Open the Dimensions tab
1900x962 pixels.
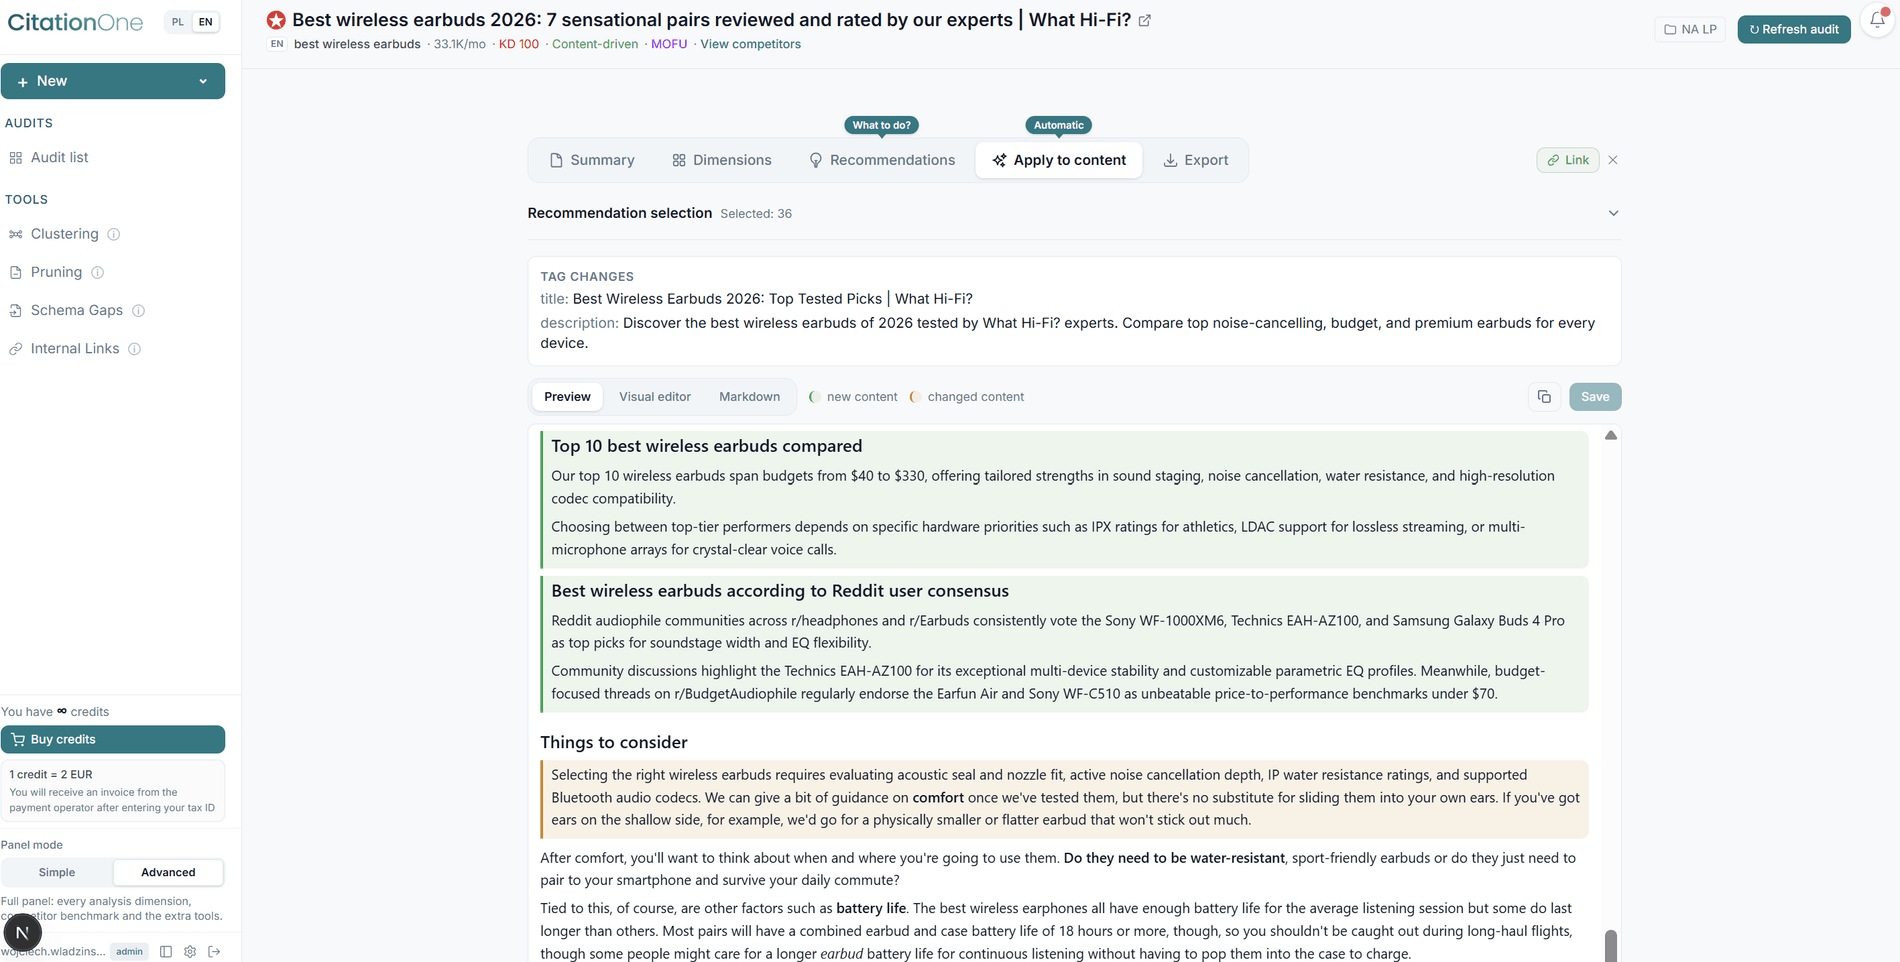coord(722,160)
